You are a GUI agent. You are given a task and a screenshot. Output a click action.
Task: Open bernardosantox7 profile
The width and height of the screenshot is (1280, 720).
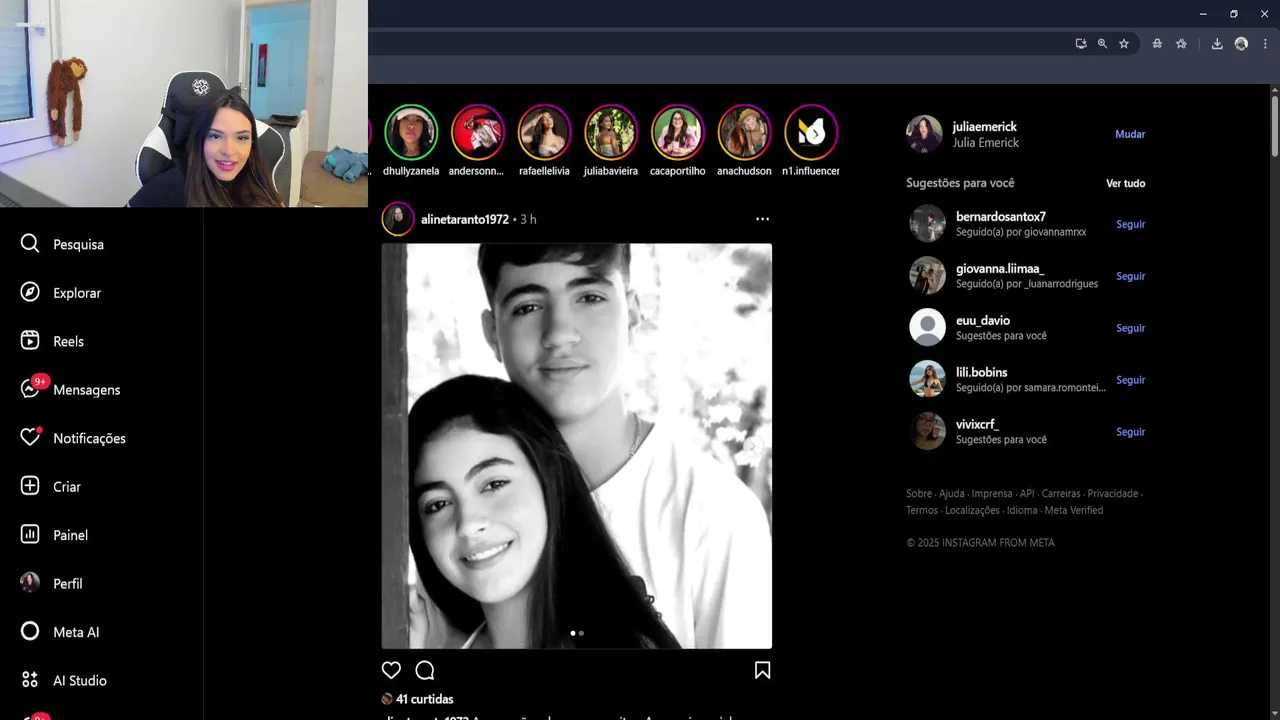(1001, 217)
